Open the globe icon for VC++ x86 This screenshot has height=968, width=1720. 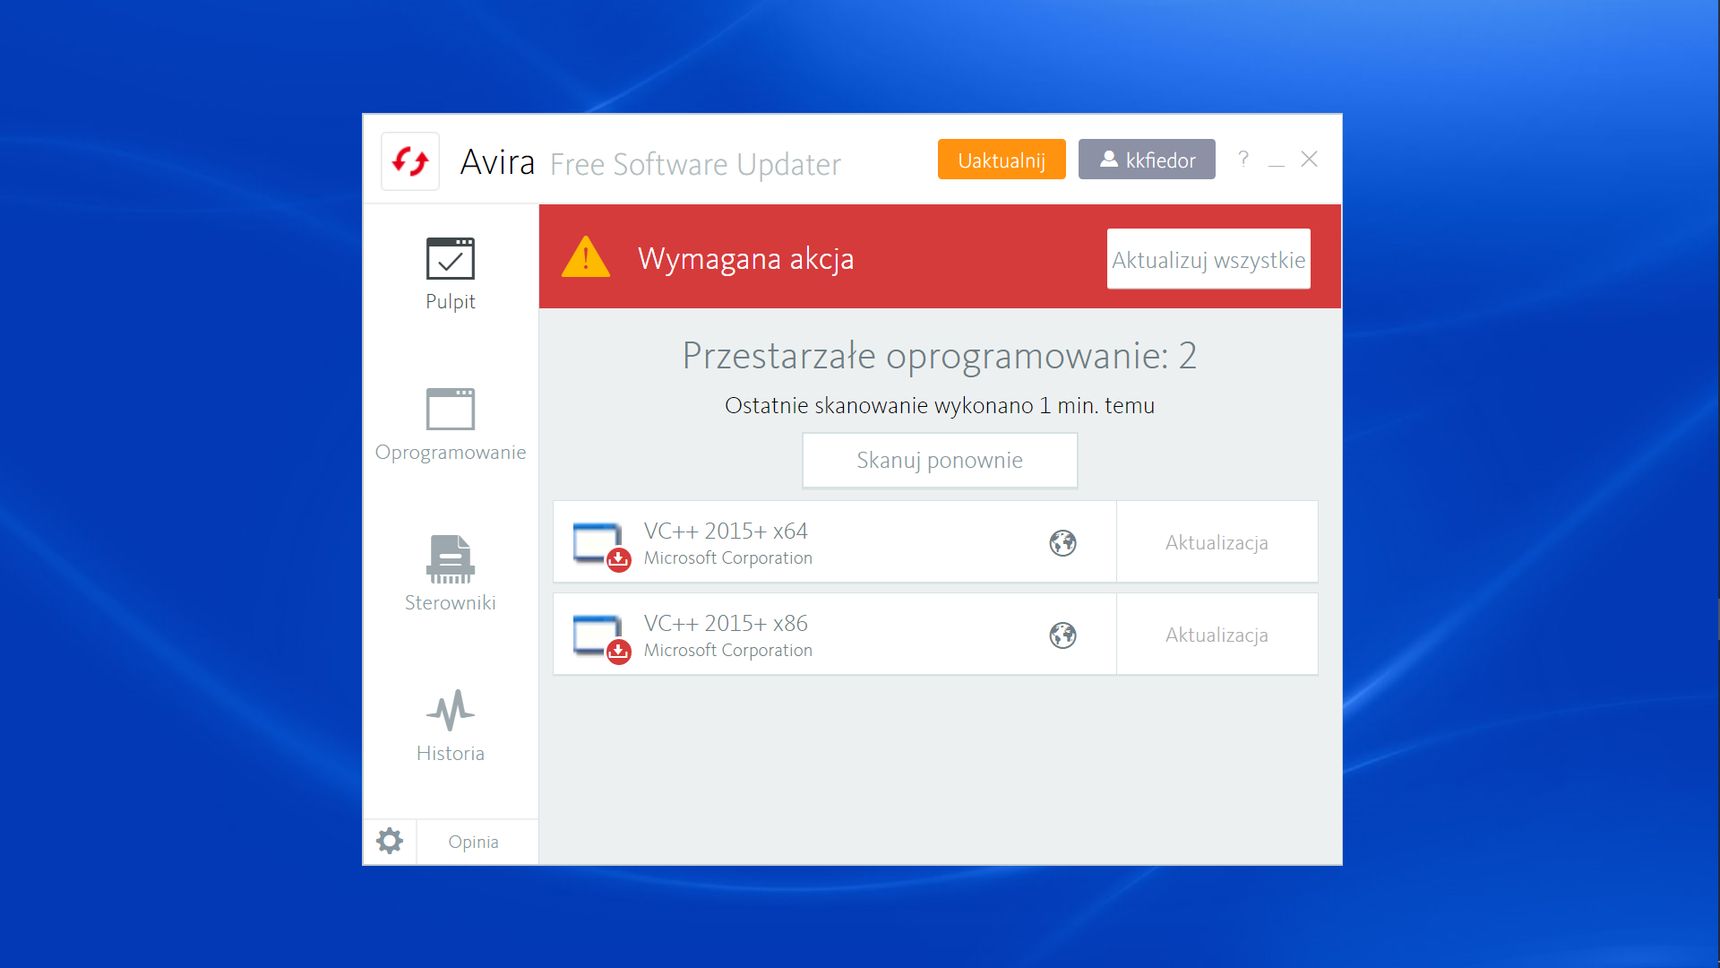1063,635
